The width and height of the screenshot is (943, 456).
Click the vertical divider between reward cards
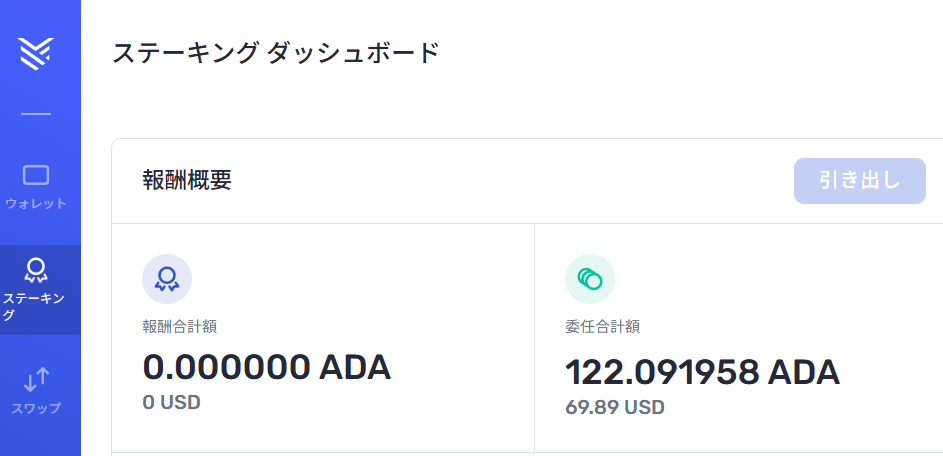[534, 337]
